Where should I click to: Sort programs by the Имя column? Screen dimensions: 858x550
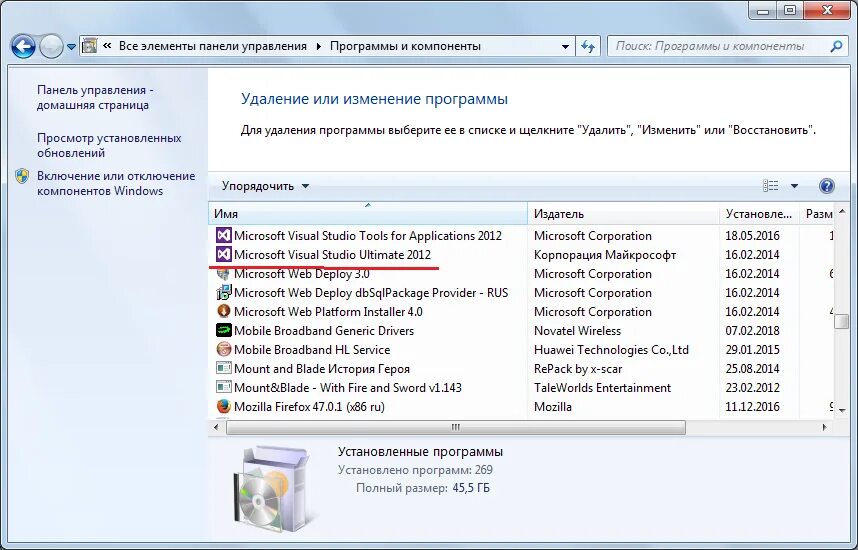pyautogui.click(x=368, y=214)
